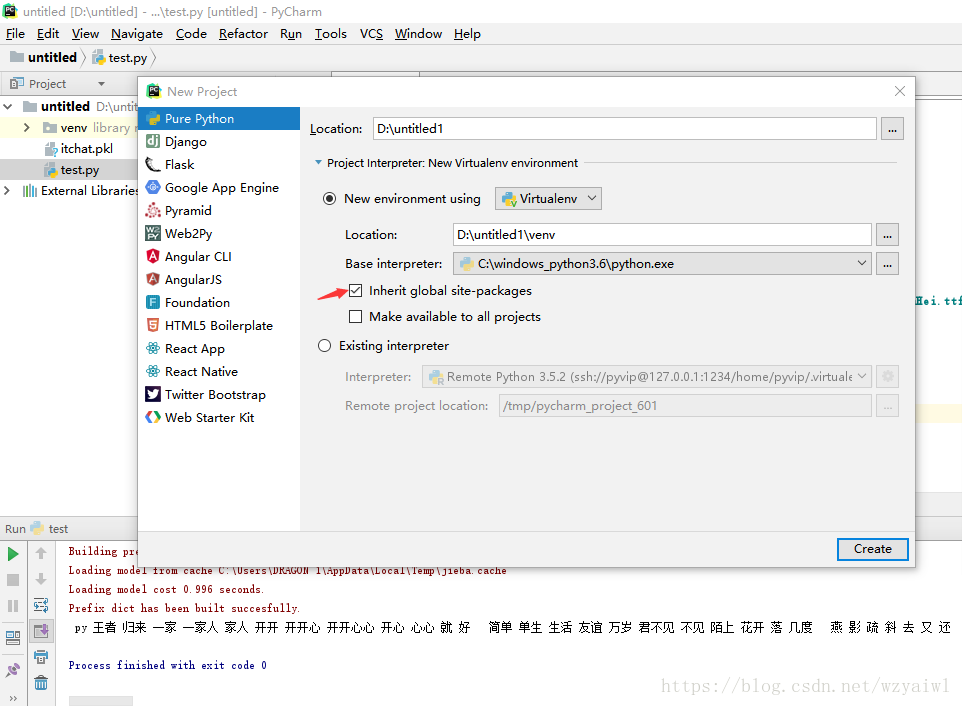This screenshot has width=962, height=706.
Task: Click project Location field D:\untitled1
Action: point(625,129)
